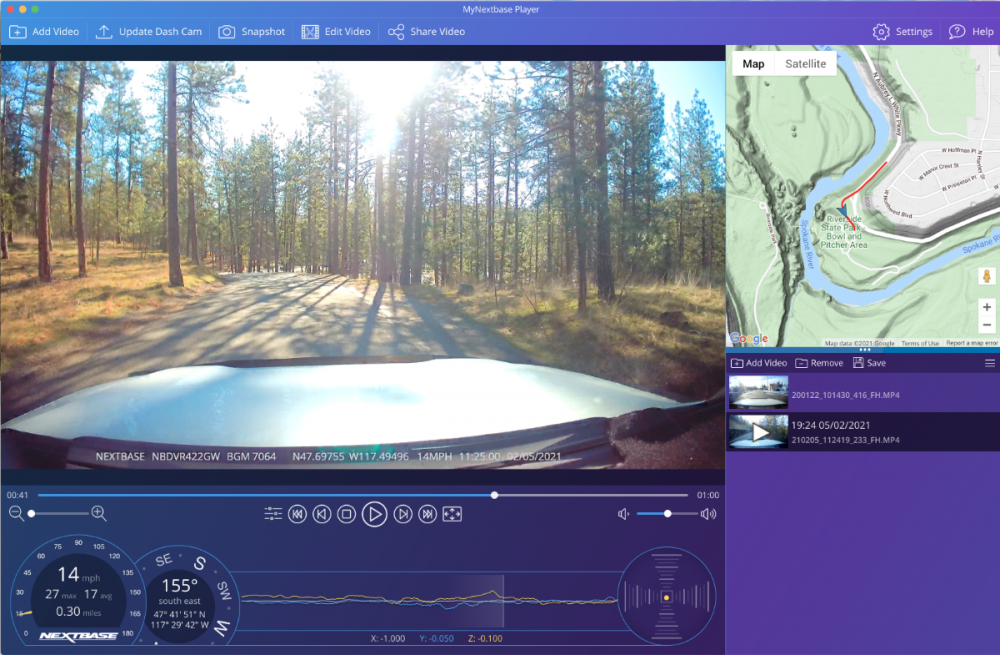This screenshot has width=1000, height=655.
Task: Click the Street View pegman icon
Action: pyautogui.click(x=986, y=276)
